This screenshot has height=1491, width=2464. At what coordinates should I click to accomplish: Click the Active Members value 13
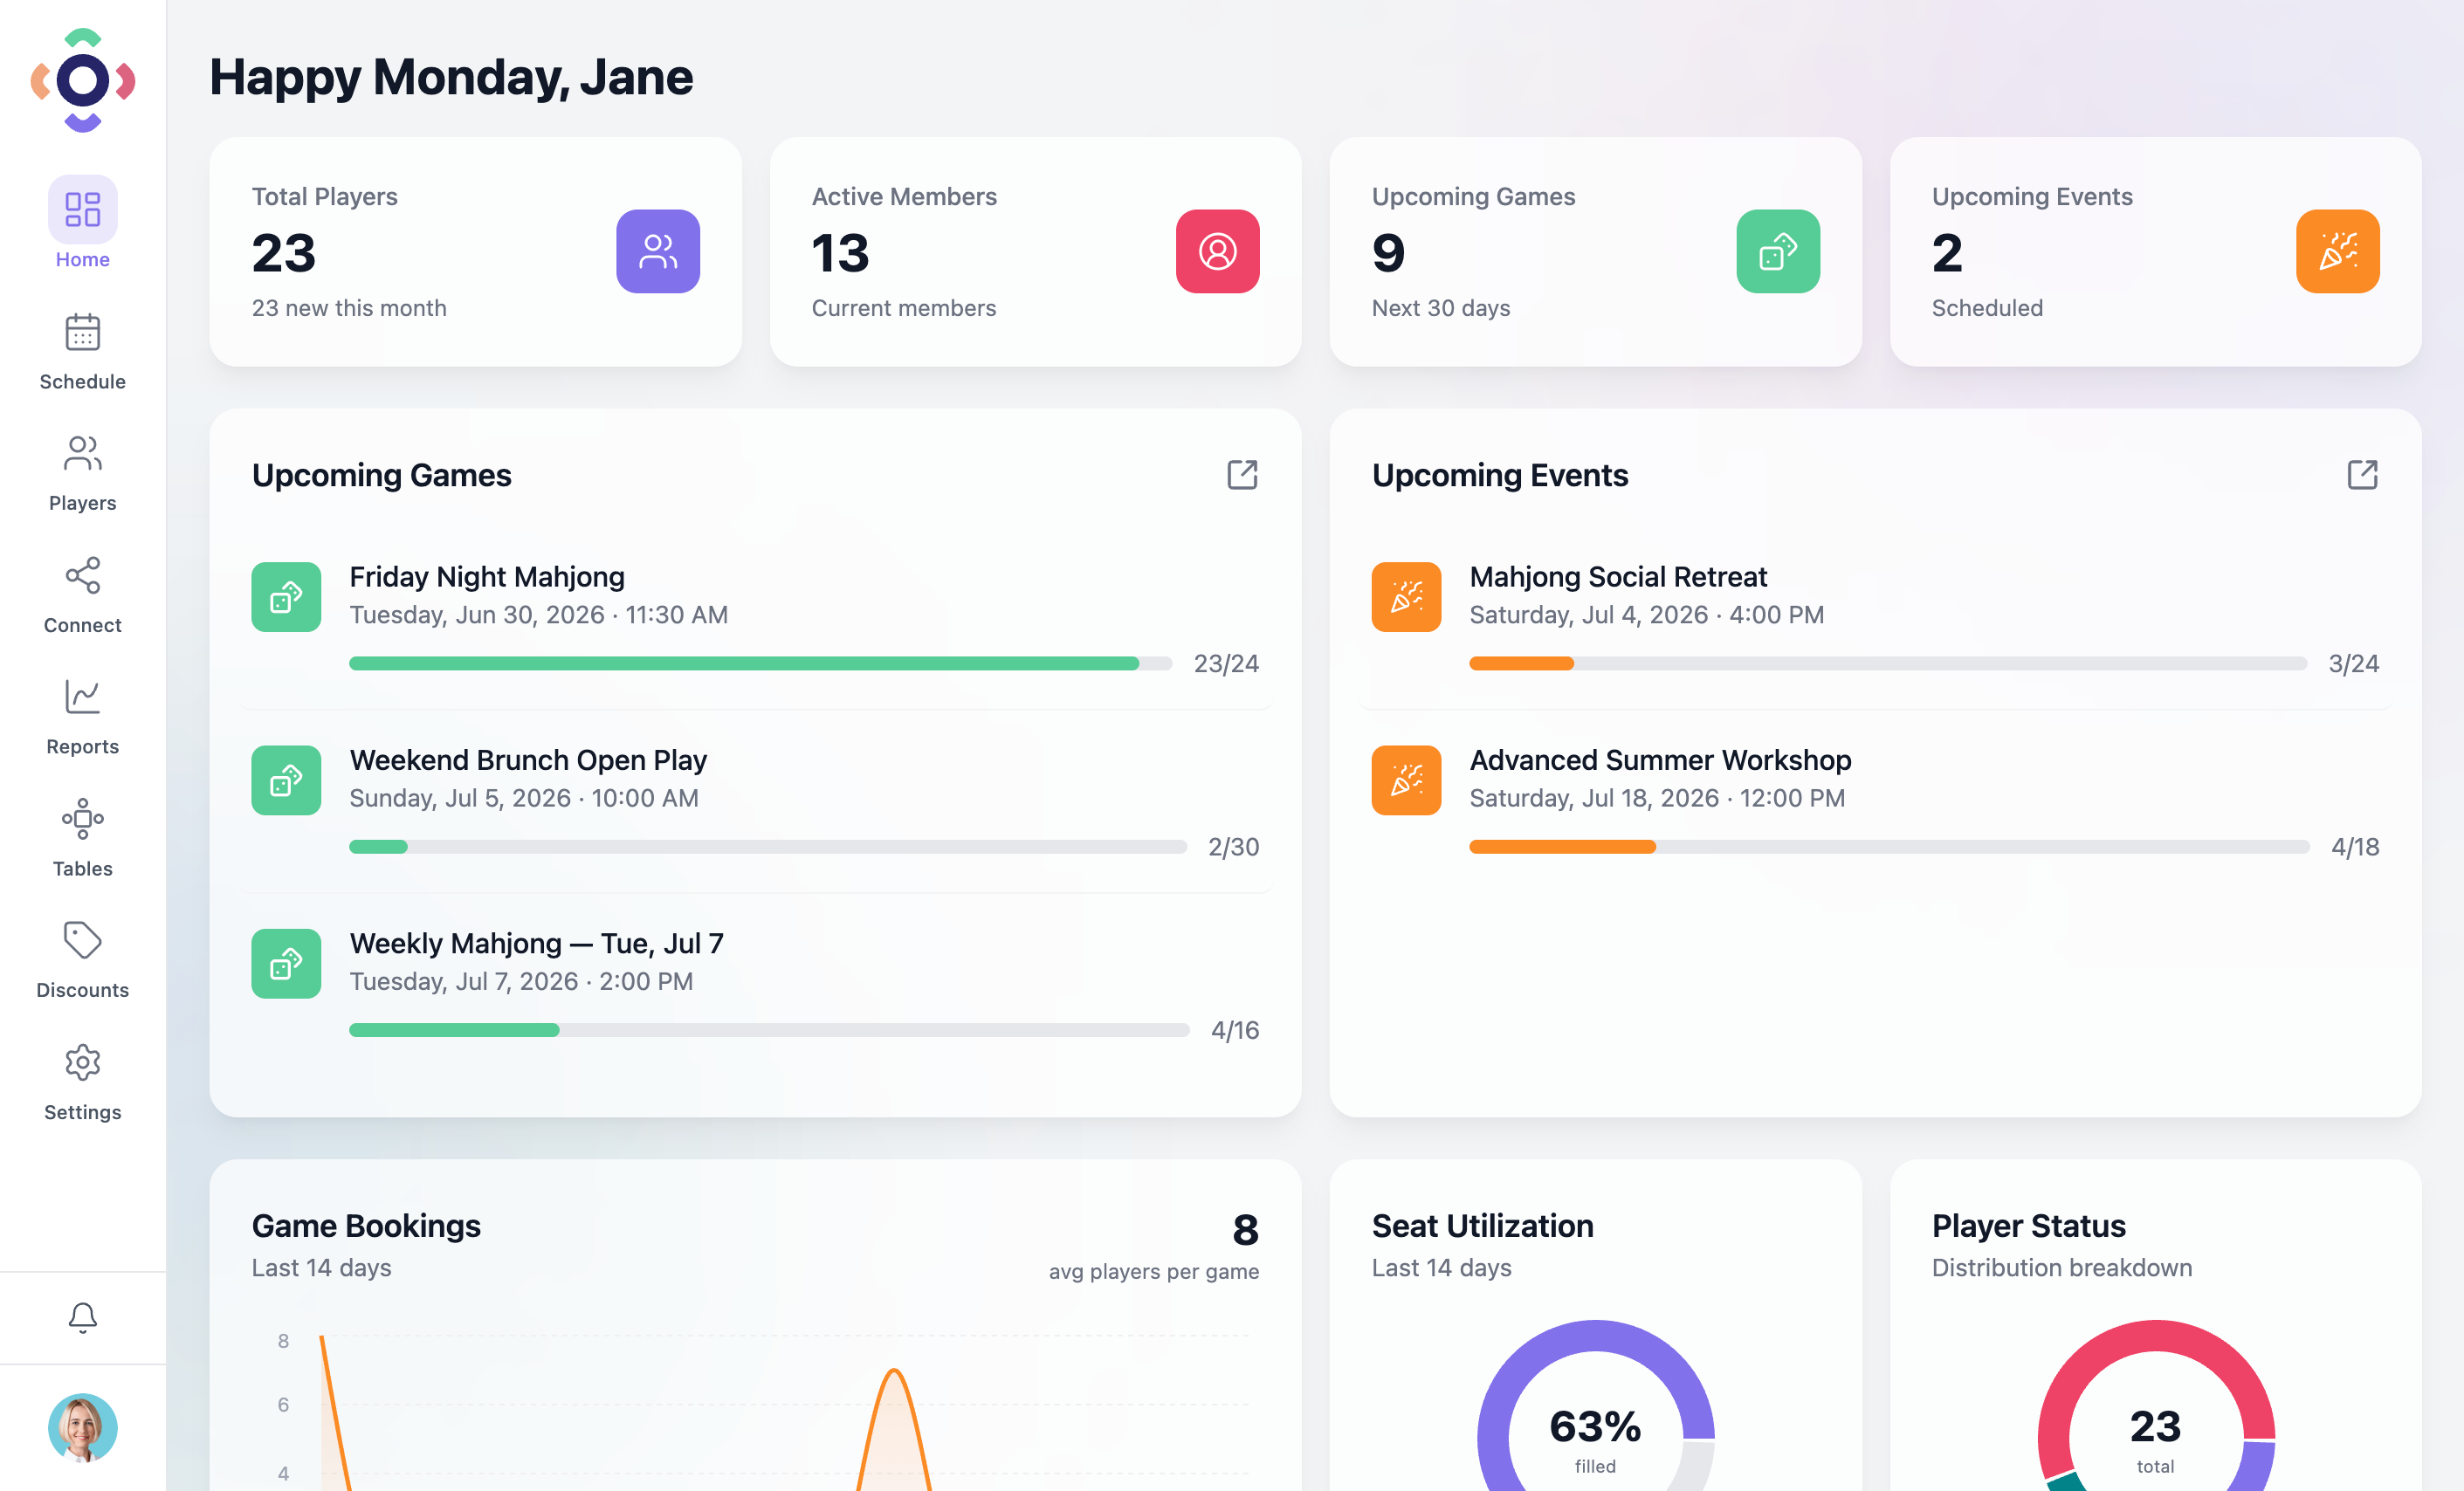tap(840, 253)
